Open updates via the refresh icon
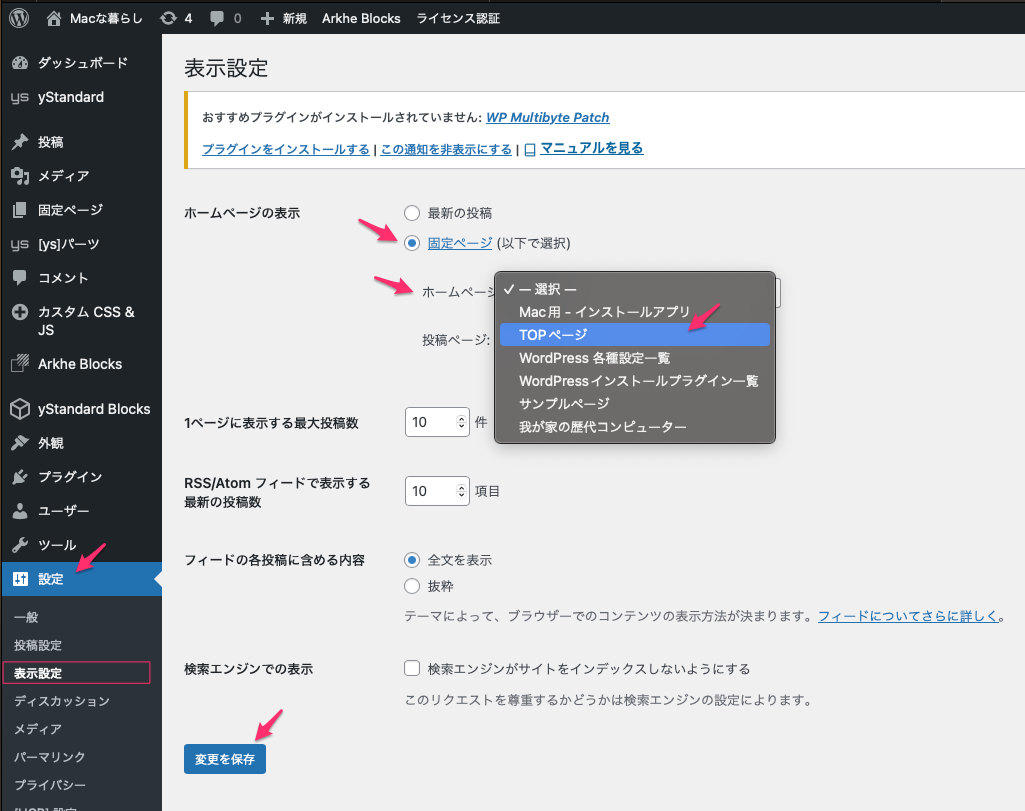Image resolution: width=1025 pixels, height=811 pixels. pos(169,18)
